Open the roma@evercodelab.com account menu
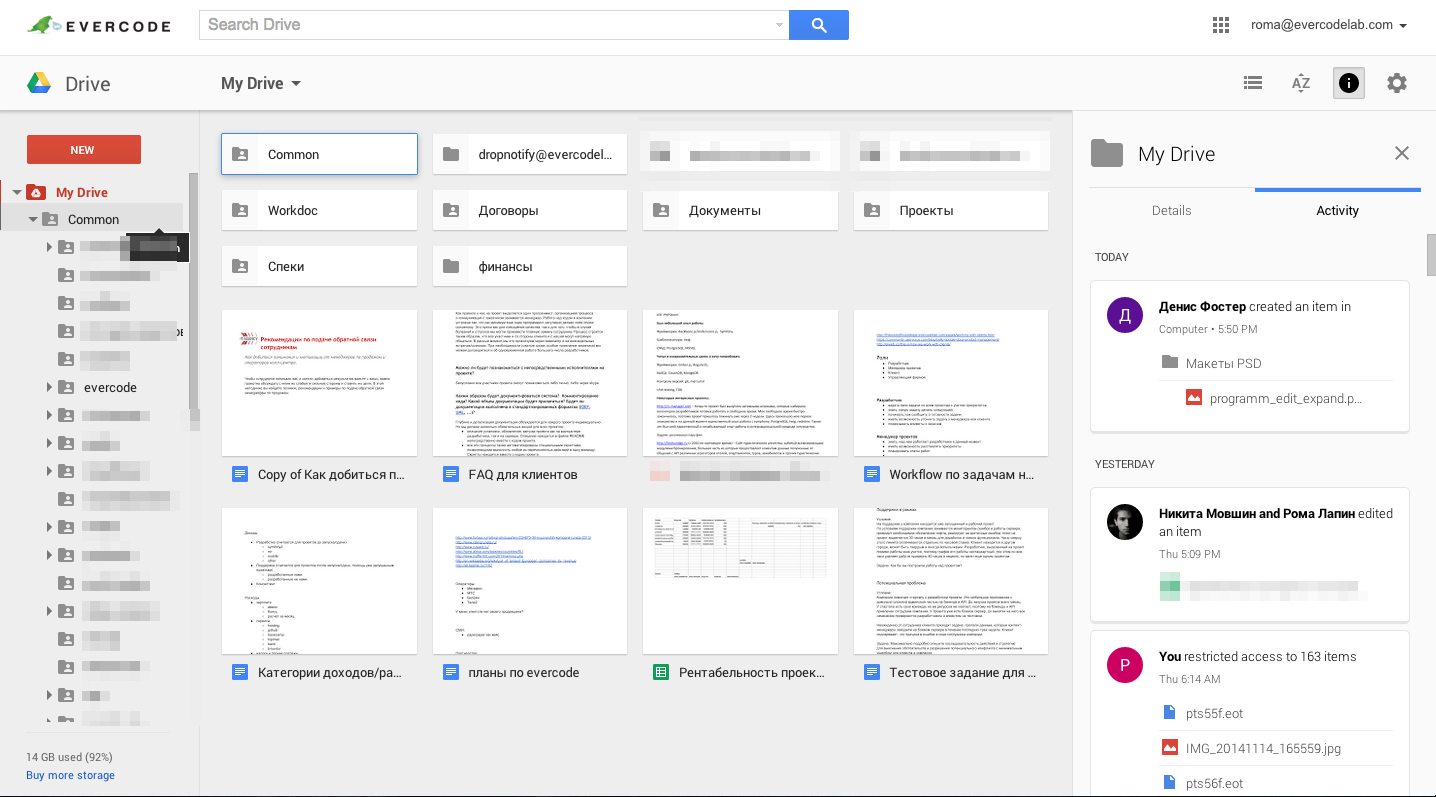Screen dimensions: 1436x797 tap(1328, 25)
